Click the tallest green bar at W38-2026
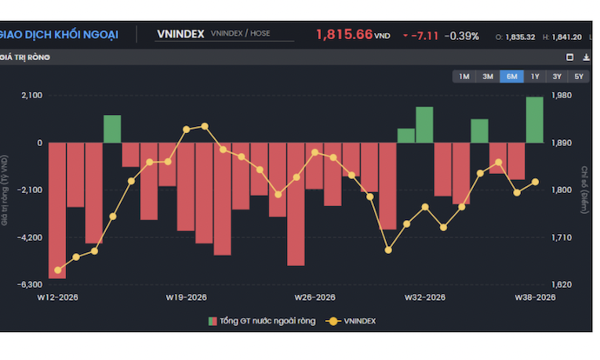Image resolution: width=600 pixels, height=360 pixels. coord(535,120)
